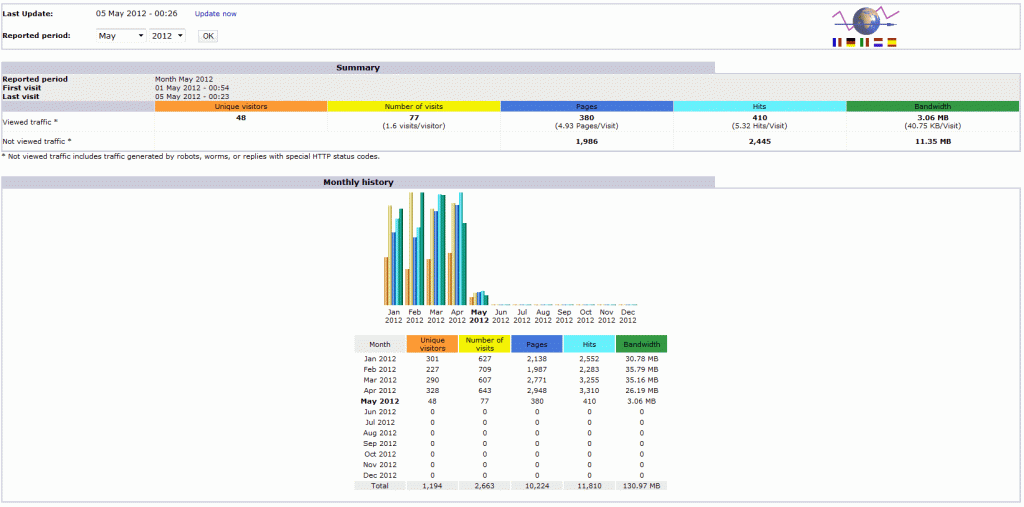Click the cyan Hits column in monthly table

588,344
